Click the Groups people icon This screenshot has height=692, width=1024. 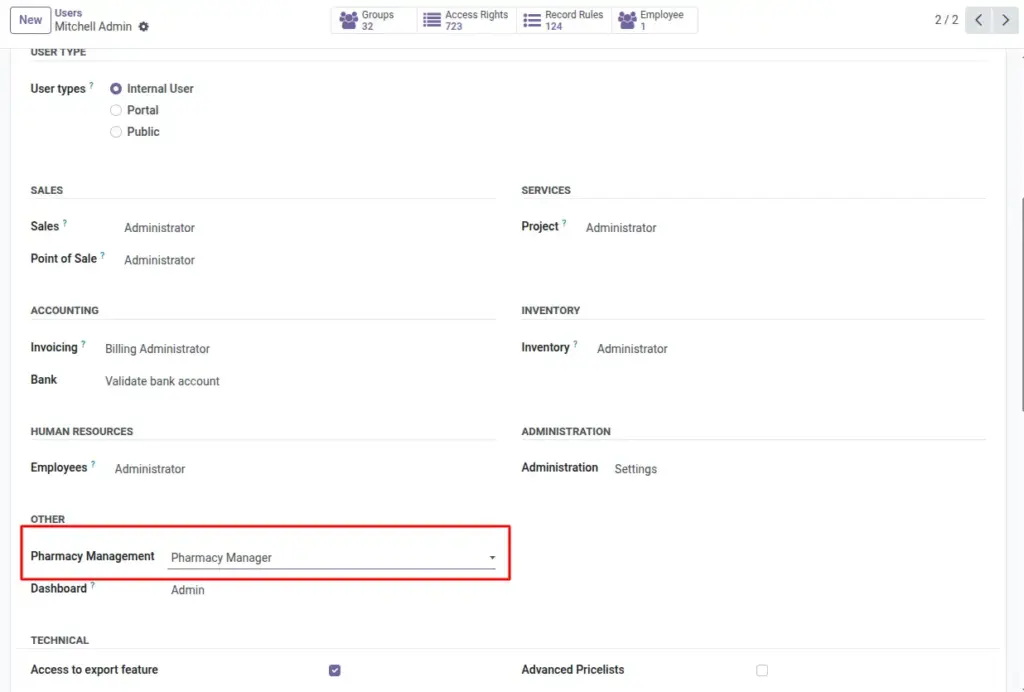click(349, 20)
